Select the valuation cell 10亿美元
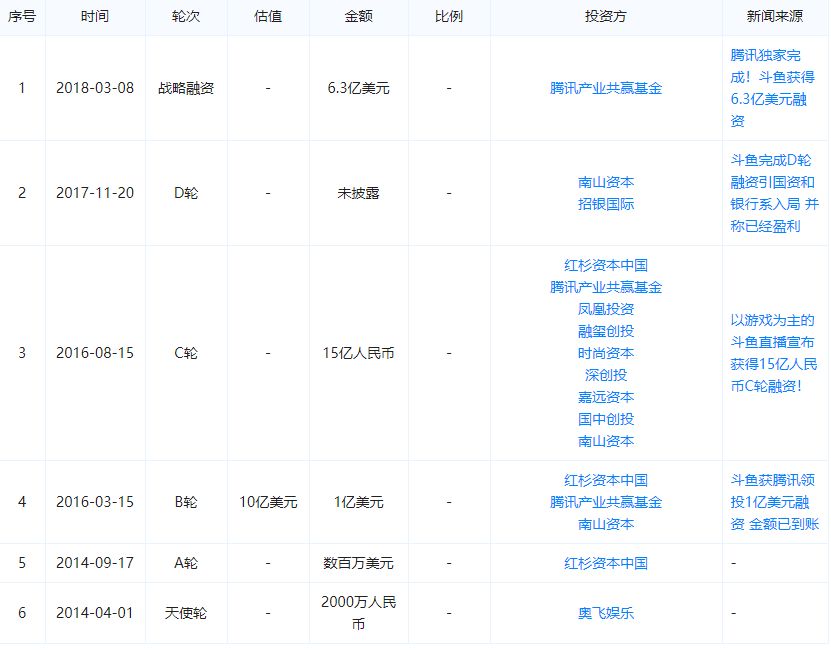The width and height of the screenshot is (831, 650). pos(268,502)
